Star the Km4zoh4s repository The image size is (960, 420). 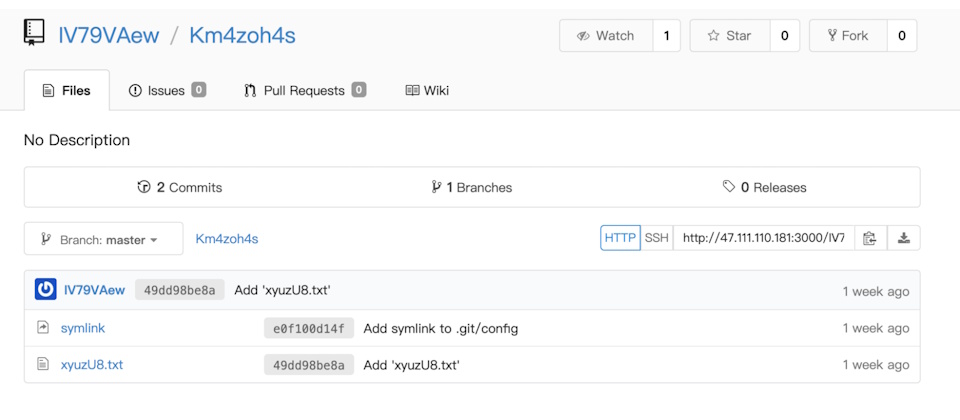[729, 36]
